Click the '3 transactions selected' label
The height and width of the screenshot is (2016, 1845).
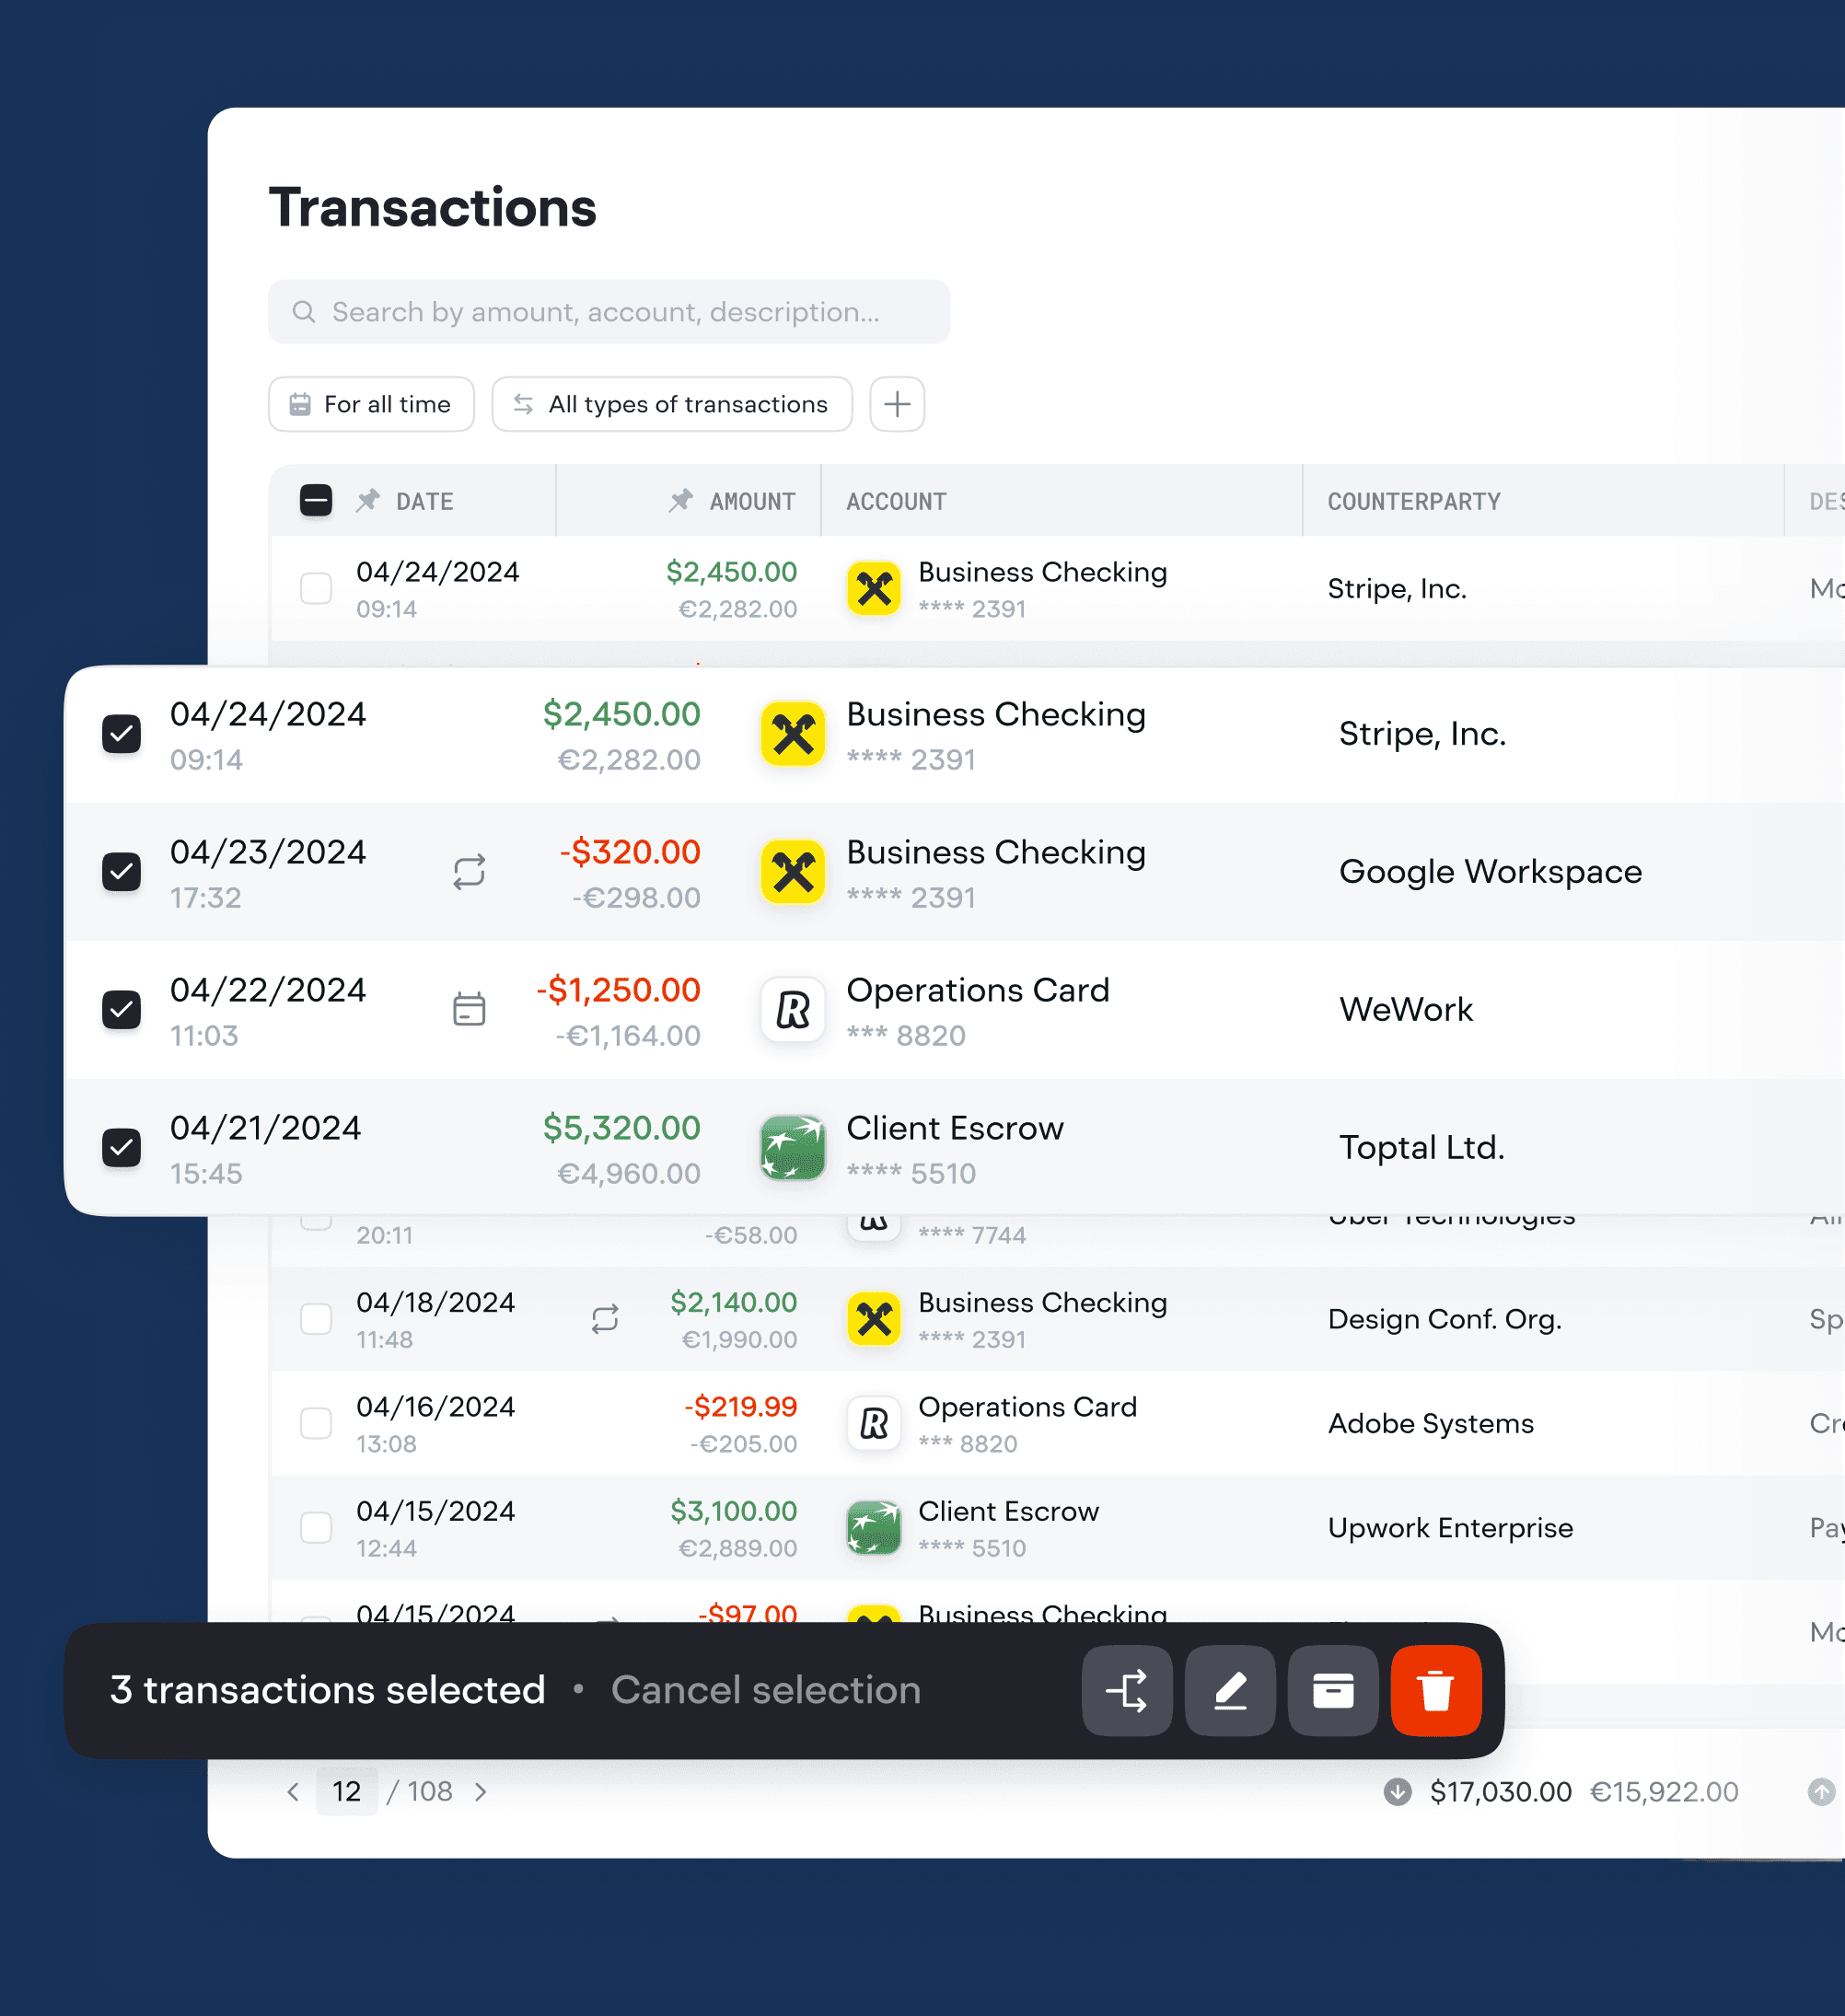(x=328, y=1690)
